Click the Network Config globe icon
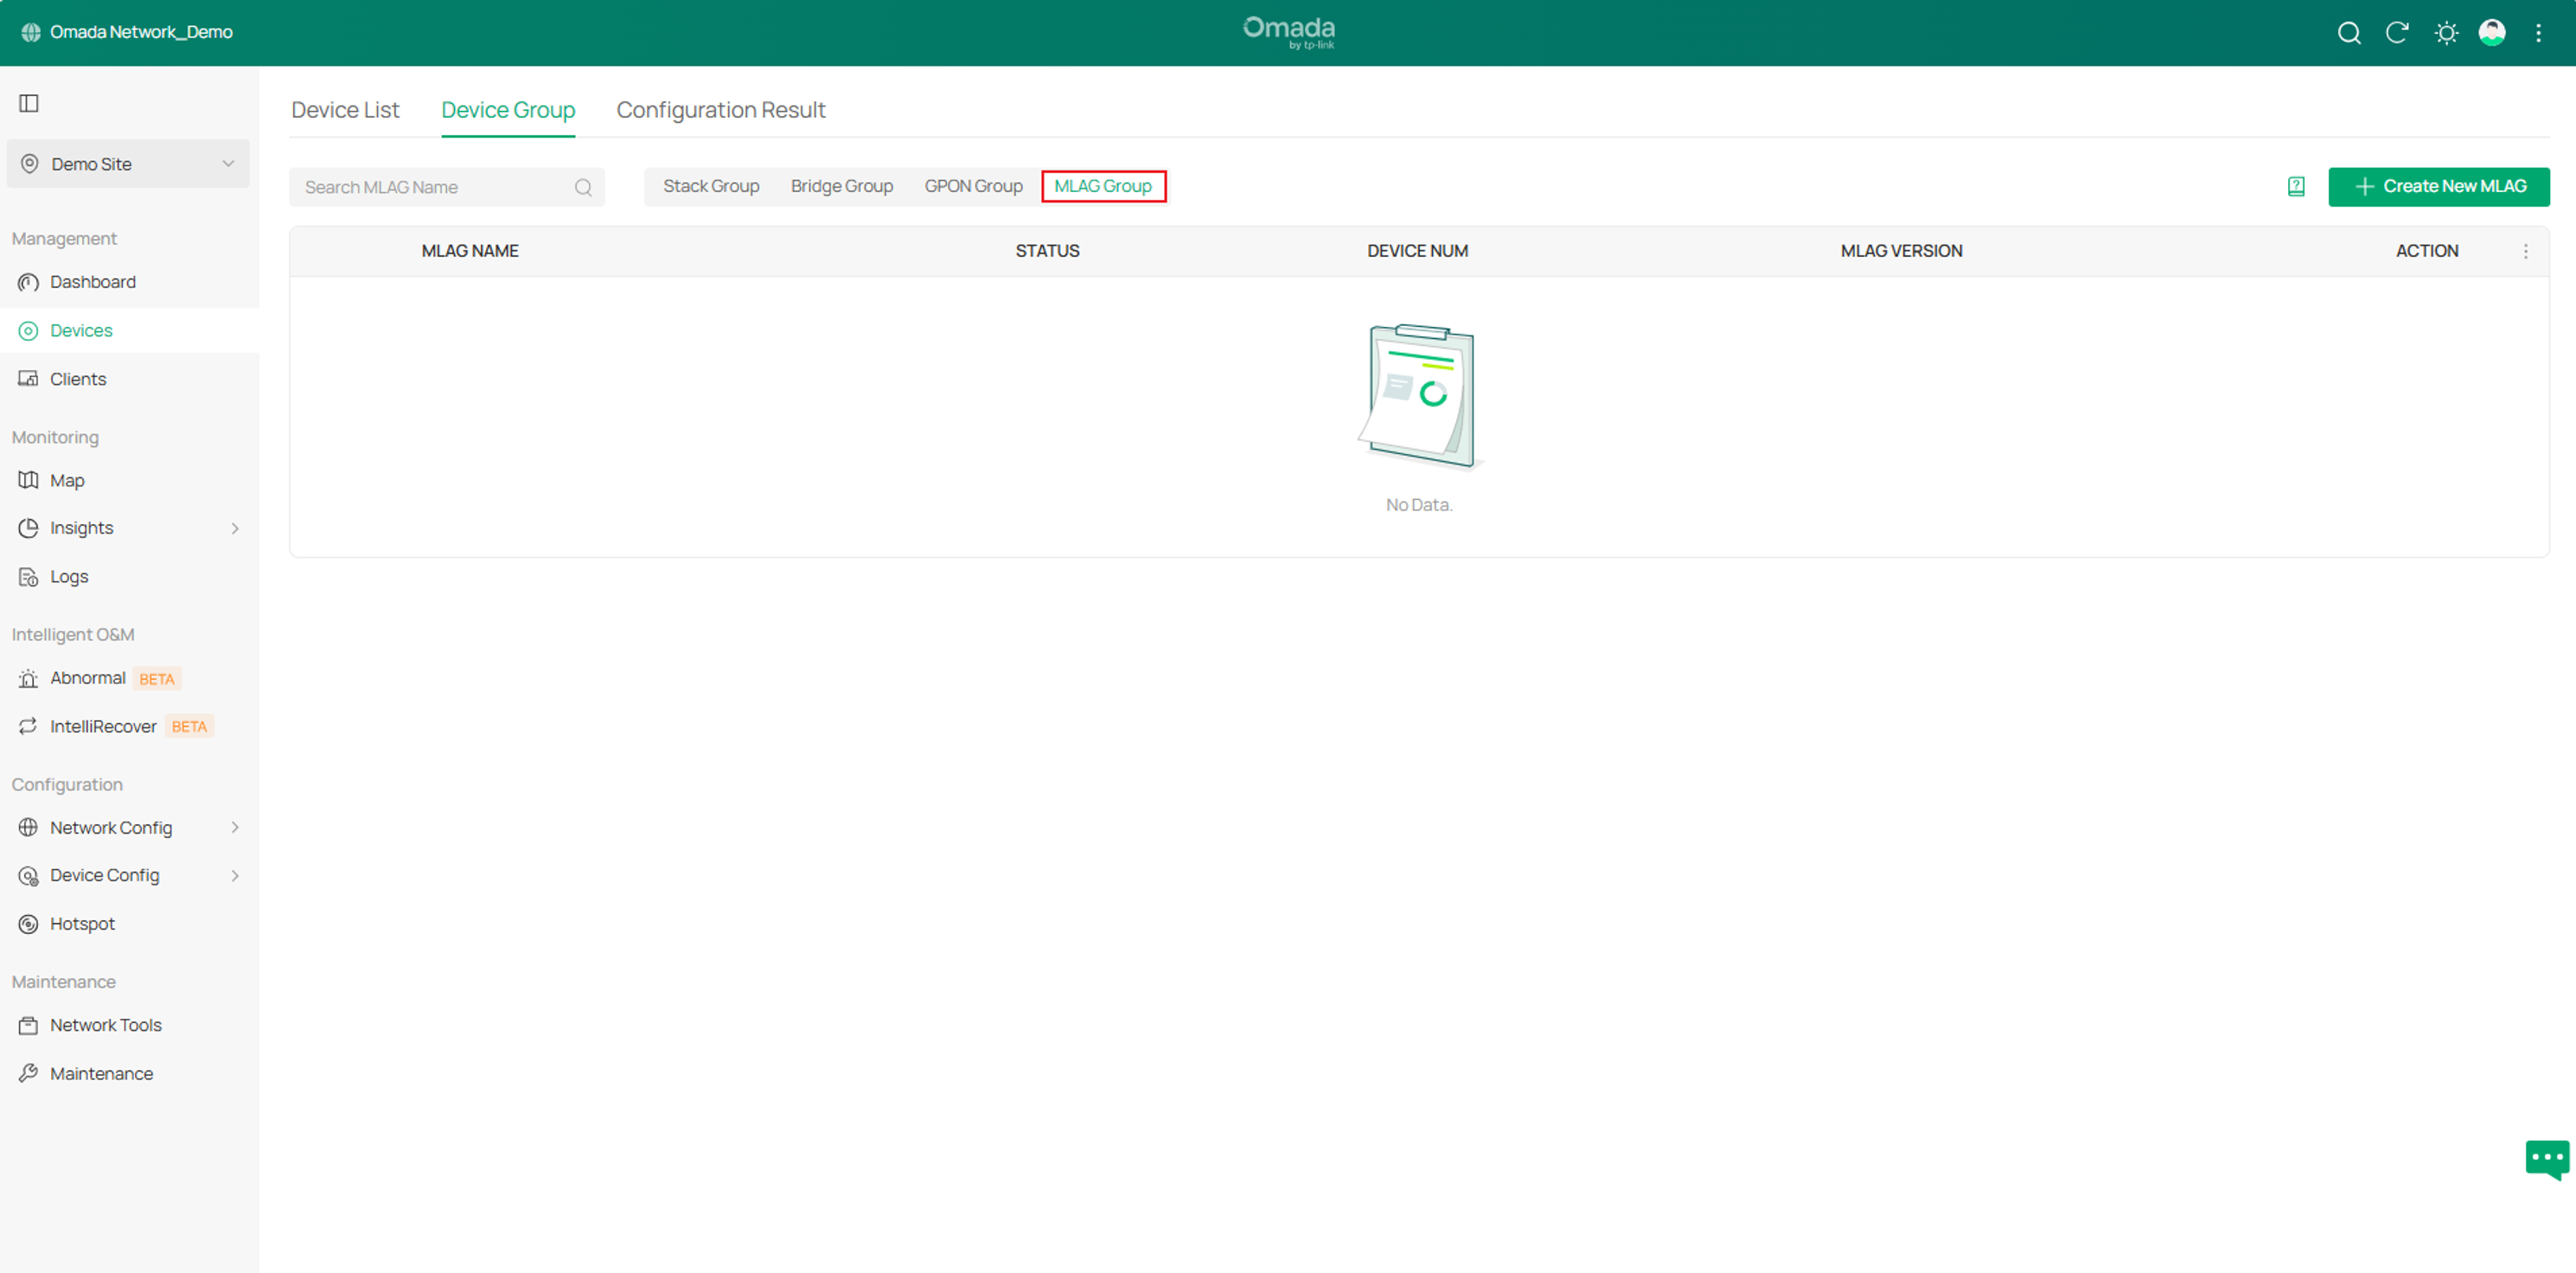Image resolution: width=2576 pixels, height=1273 pixels. (28, 827)
